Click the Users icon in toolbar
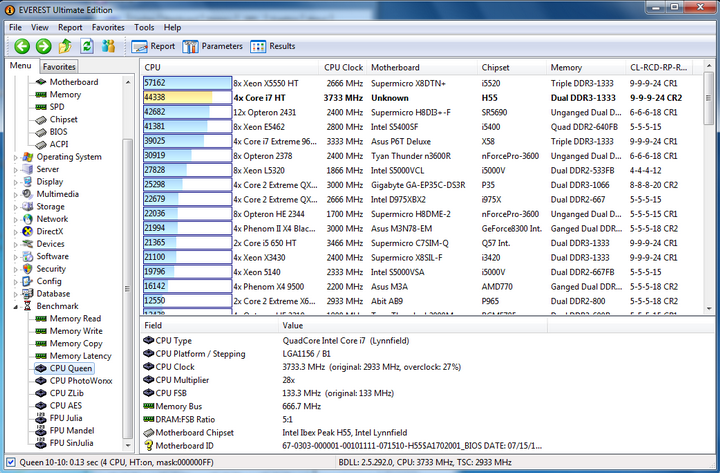 pyautogui.click(x=109, y=46)
